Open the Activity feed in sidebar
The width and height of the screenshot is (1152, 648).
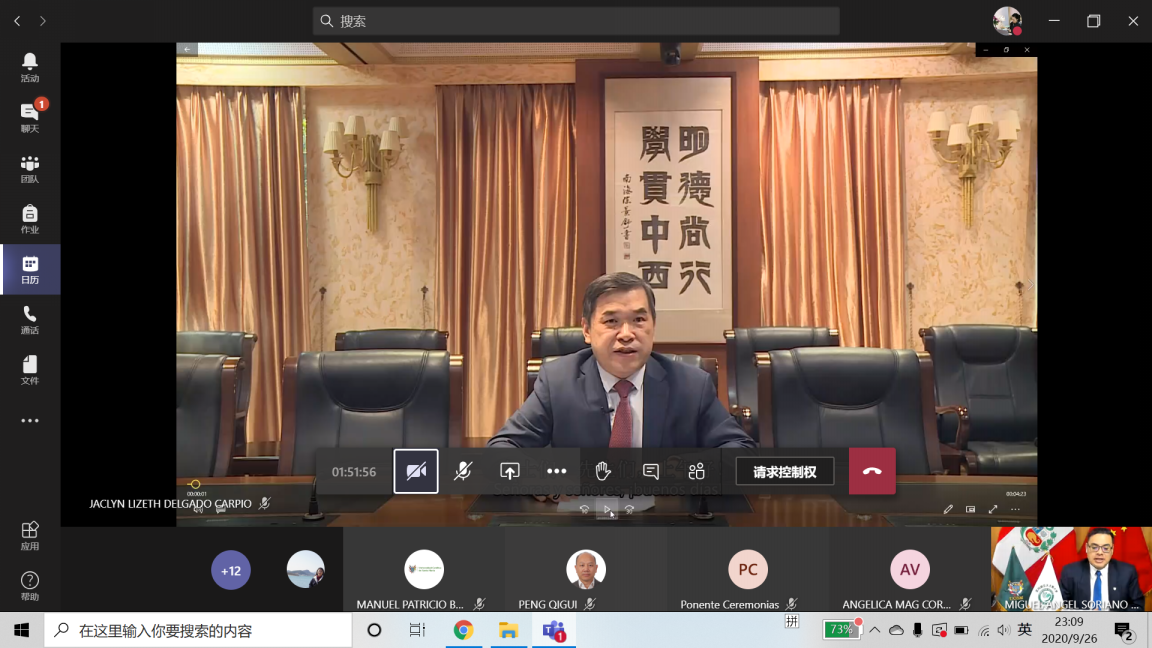pos(30,68)
